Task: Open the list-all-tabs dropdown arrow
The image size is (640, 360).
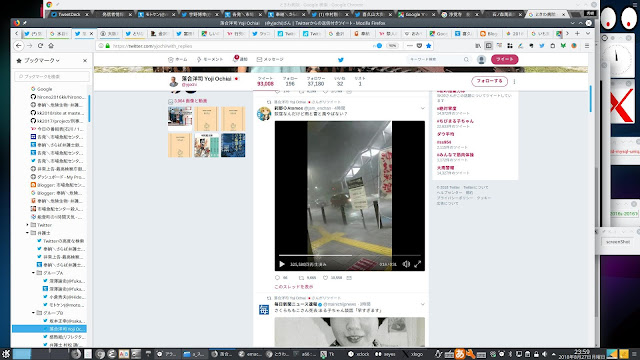Action: [x=588, y=33]
